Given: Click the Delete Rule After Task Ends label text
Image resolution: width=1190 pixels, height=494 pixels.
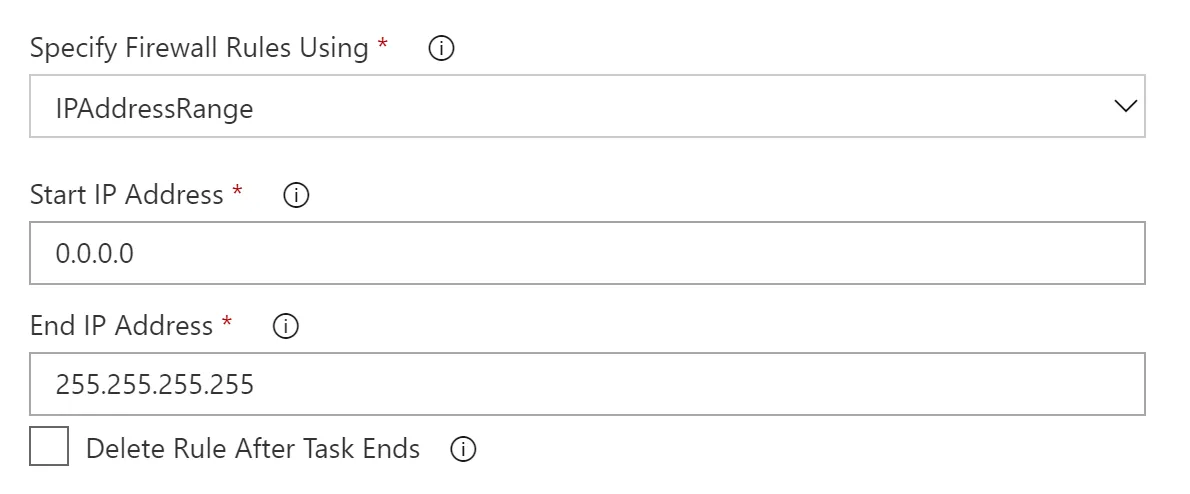Looking at the screenshot, I should 252,449.
